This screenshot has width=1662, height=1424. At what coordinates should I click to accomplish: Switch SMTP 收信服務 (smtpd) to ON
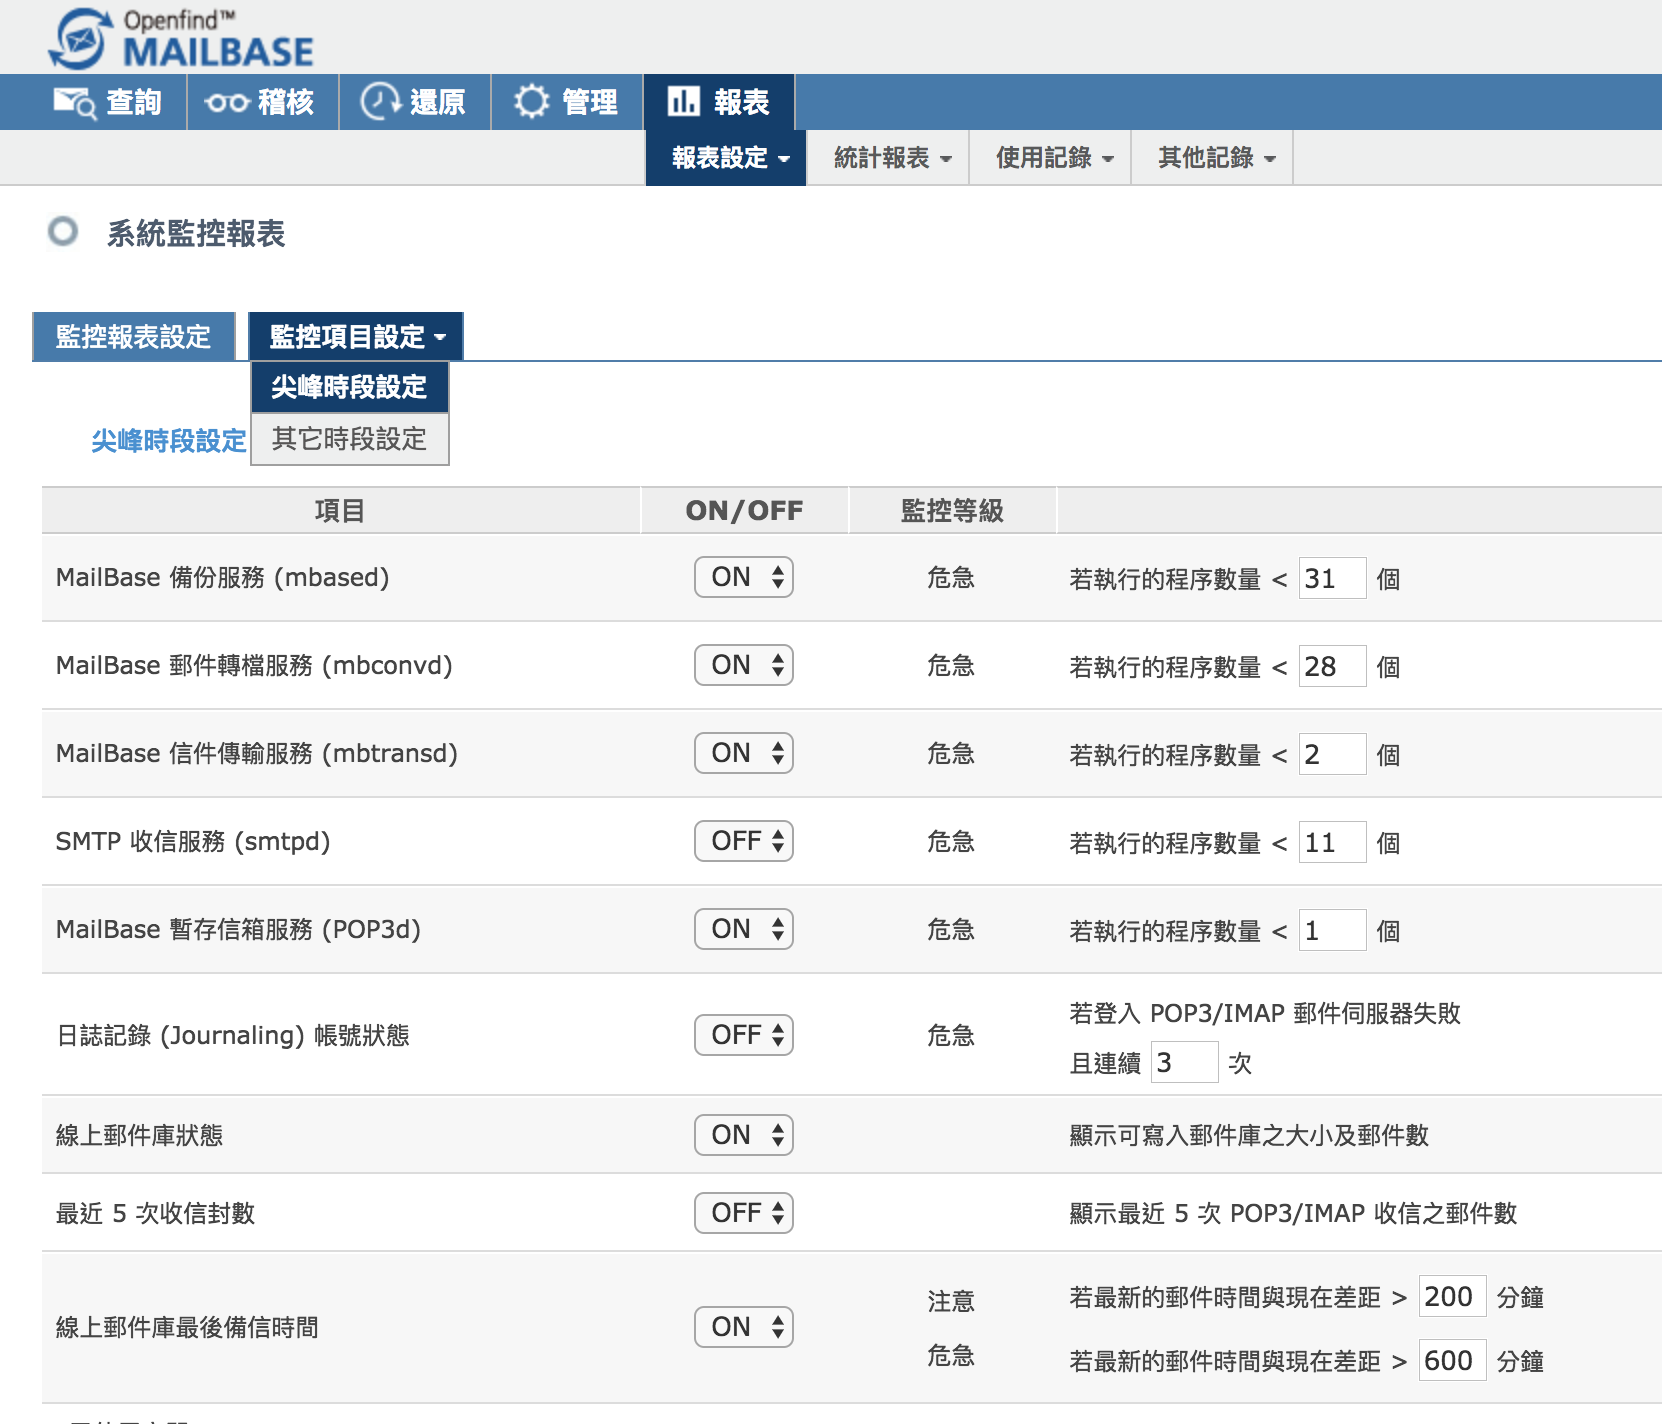pyautogui.click(x=743, y=841)
